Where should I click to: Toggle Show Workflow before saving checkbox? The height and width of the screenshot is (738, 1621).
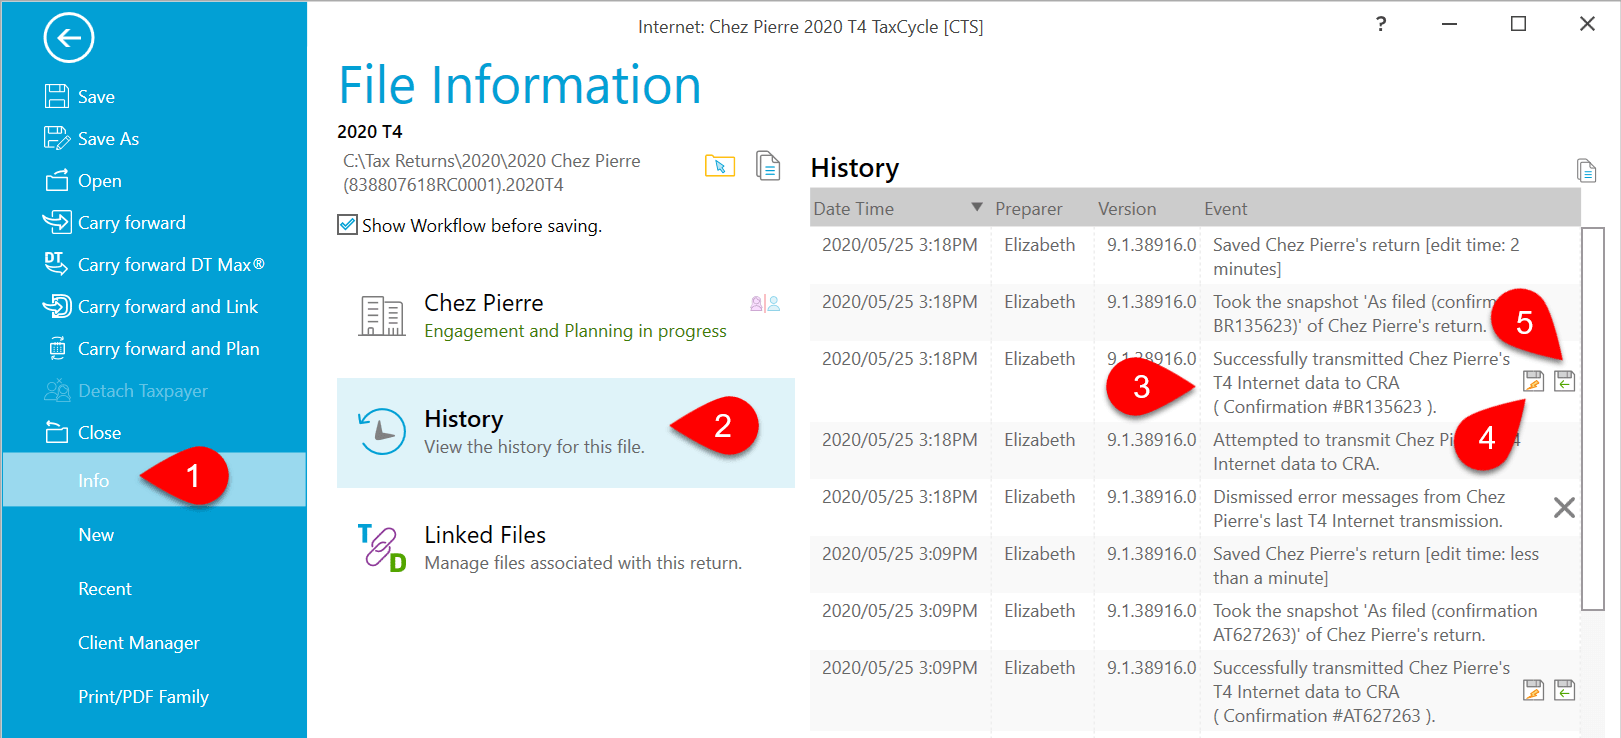(x=348, y=225)
